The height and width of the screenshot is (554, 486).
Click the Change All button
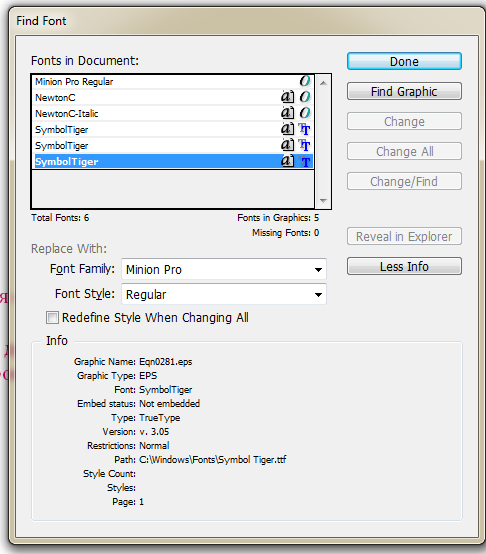point(404,152)
